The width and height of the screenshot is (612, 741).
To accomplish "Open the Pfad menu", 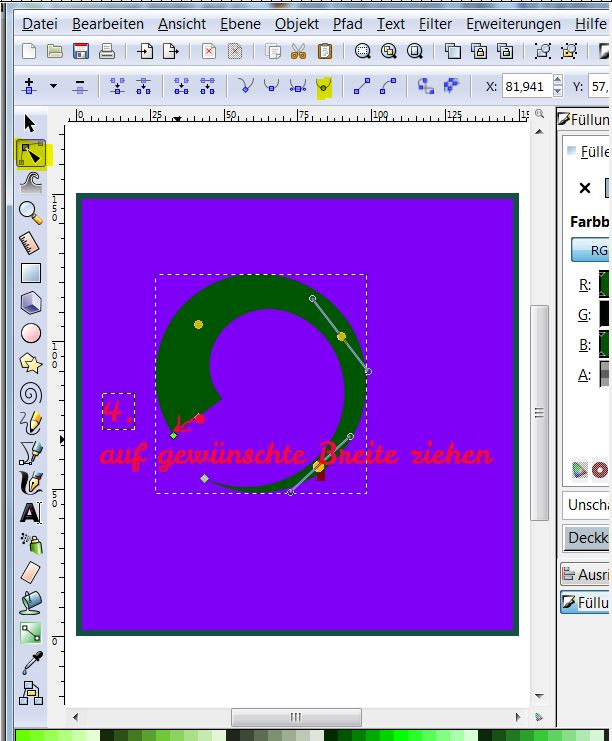I will point(347,24).
